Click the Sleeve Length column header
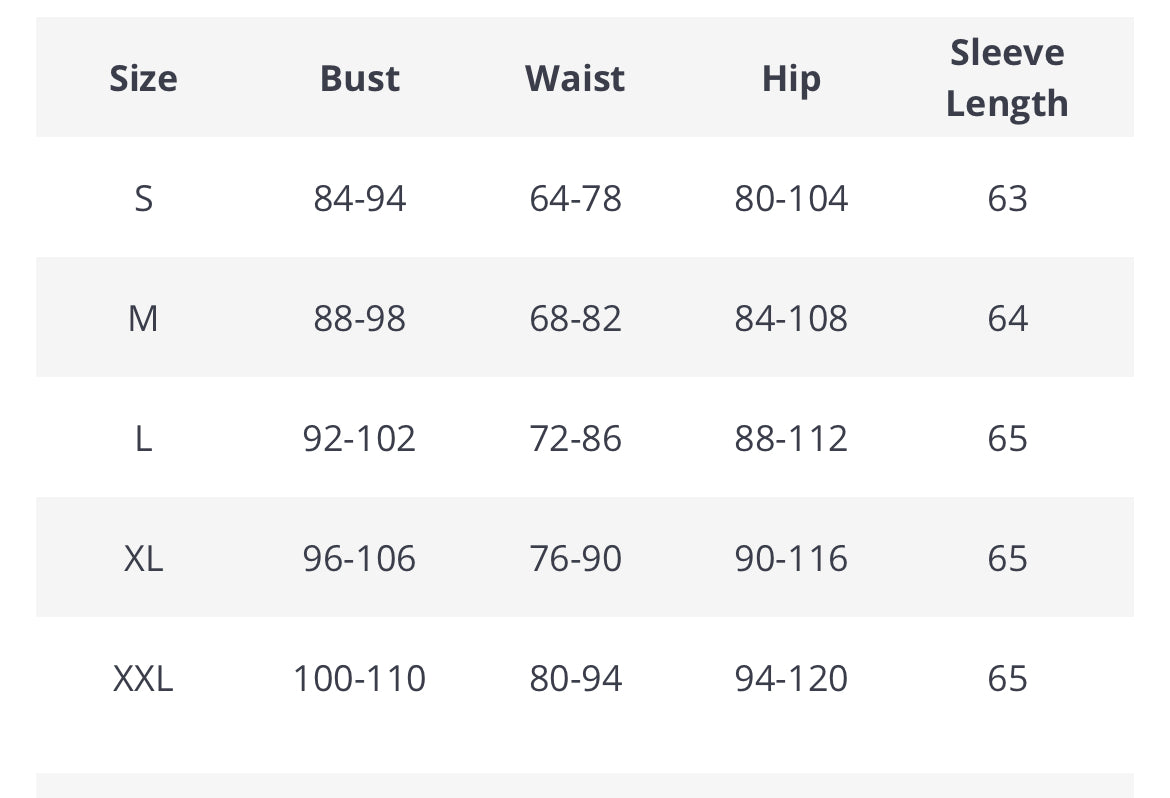The height and width of the screenshot is (798, 1170). click(1007, 78)
